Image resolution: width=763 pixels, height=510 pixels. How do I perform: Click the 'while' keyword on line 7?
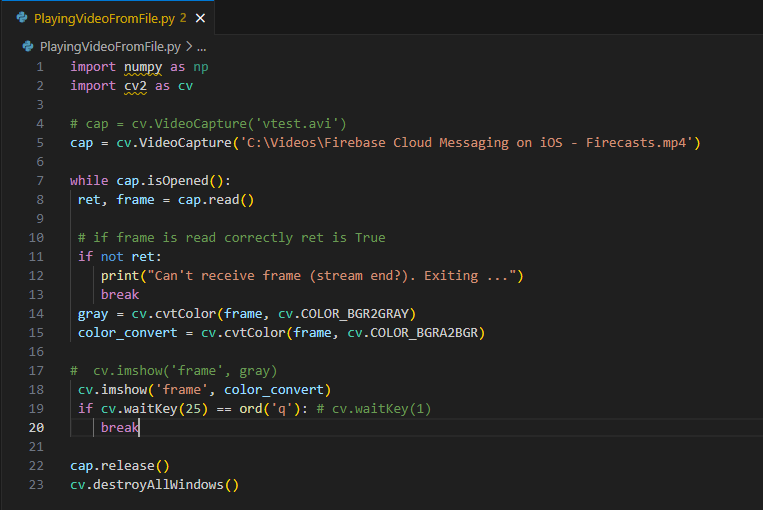pyautogui.click(x=89, y=181)
